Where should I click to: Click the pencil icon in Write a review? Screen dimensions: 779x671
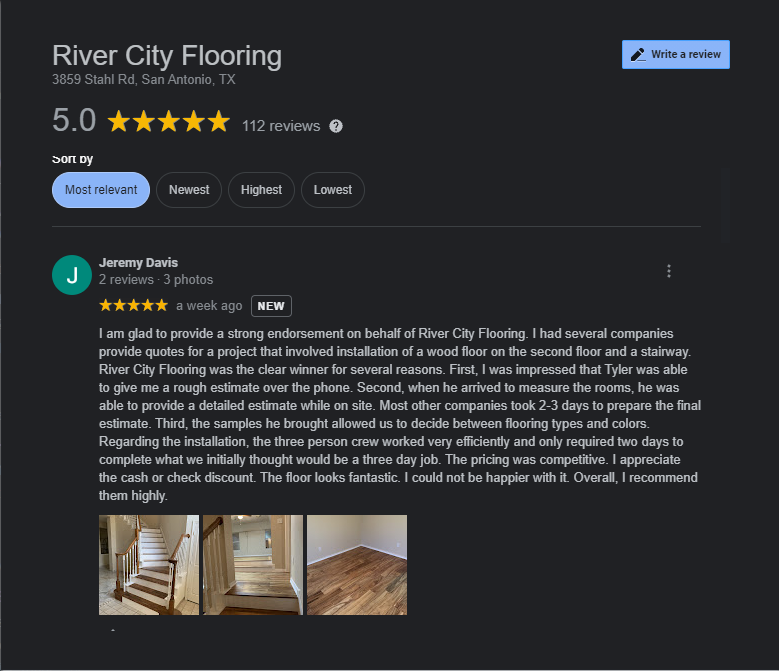point(638,55)
